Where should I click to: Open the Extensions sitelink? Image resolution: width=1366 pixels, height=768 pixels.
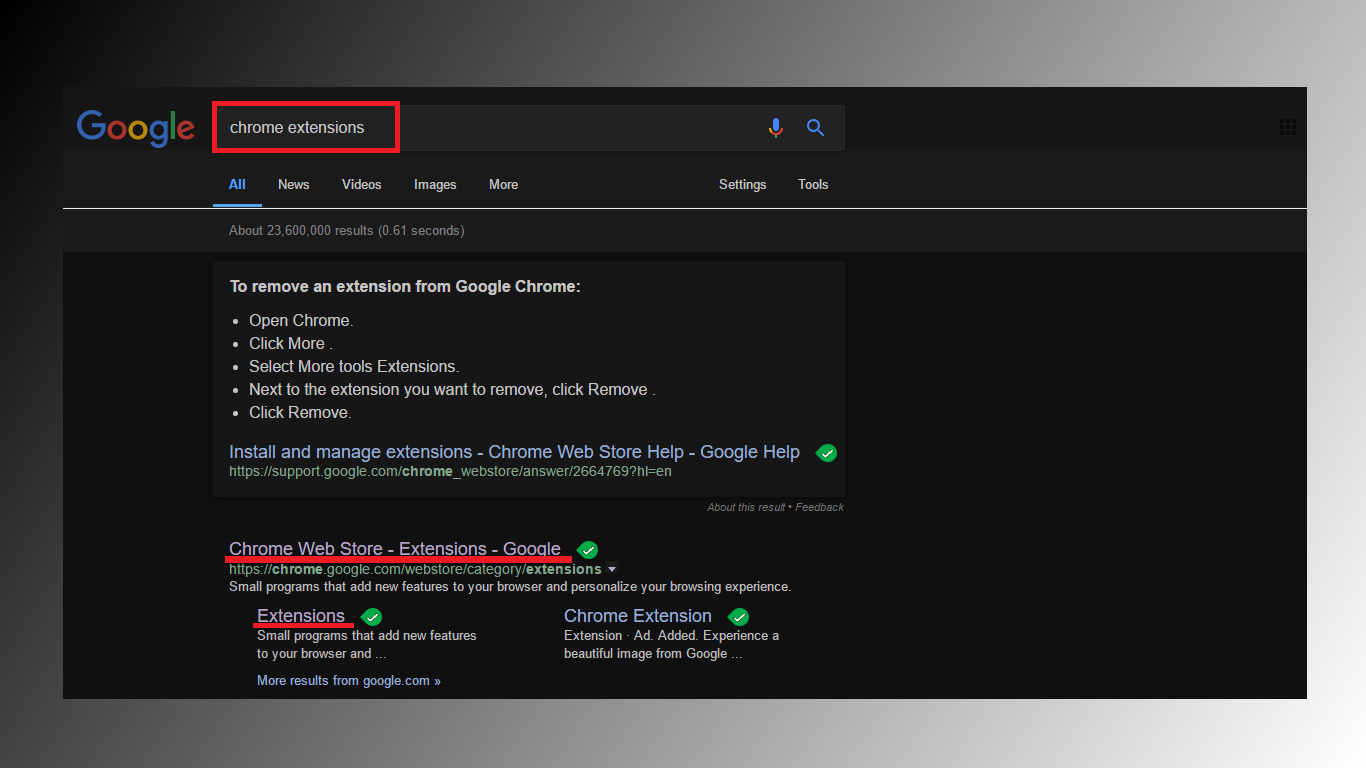pyautogui.click(x=301, y=616)
